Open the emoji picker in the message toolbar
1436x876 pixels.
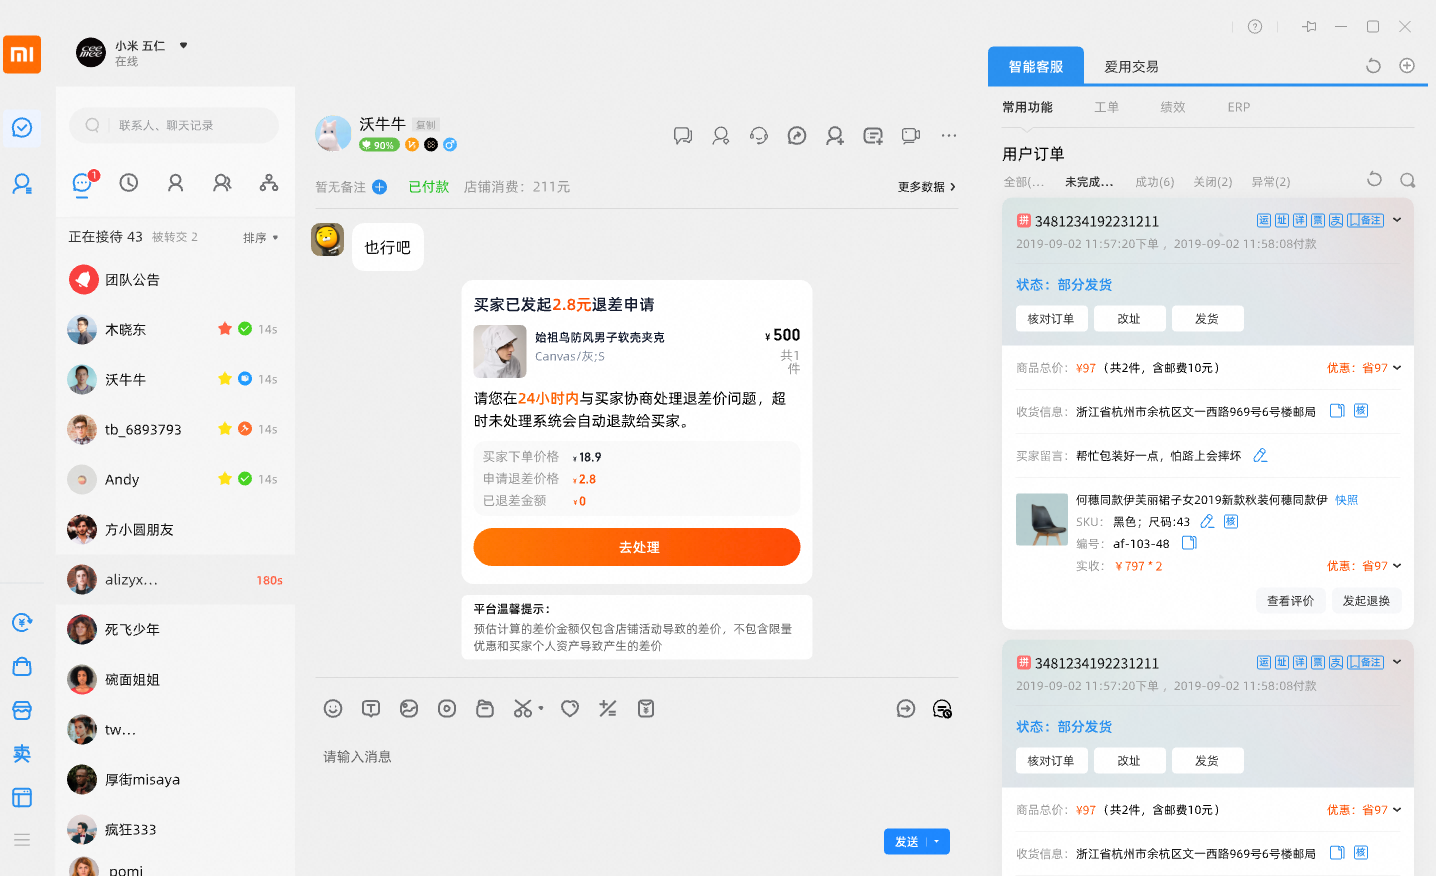(333, 708)
